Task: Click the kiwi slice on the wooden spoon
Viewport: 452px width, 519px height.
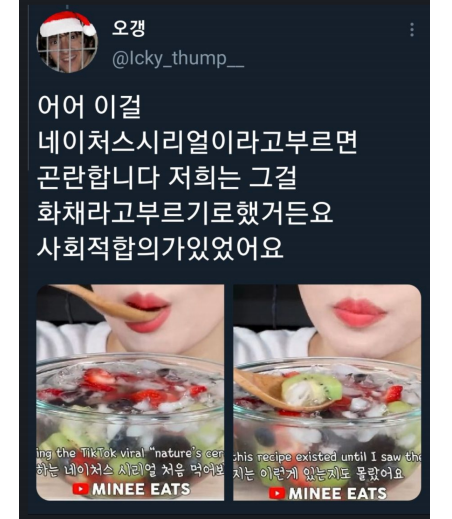Action: click(x=312, y=389)
